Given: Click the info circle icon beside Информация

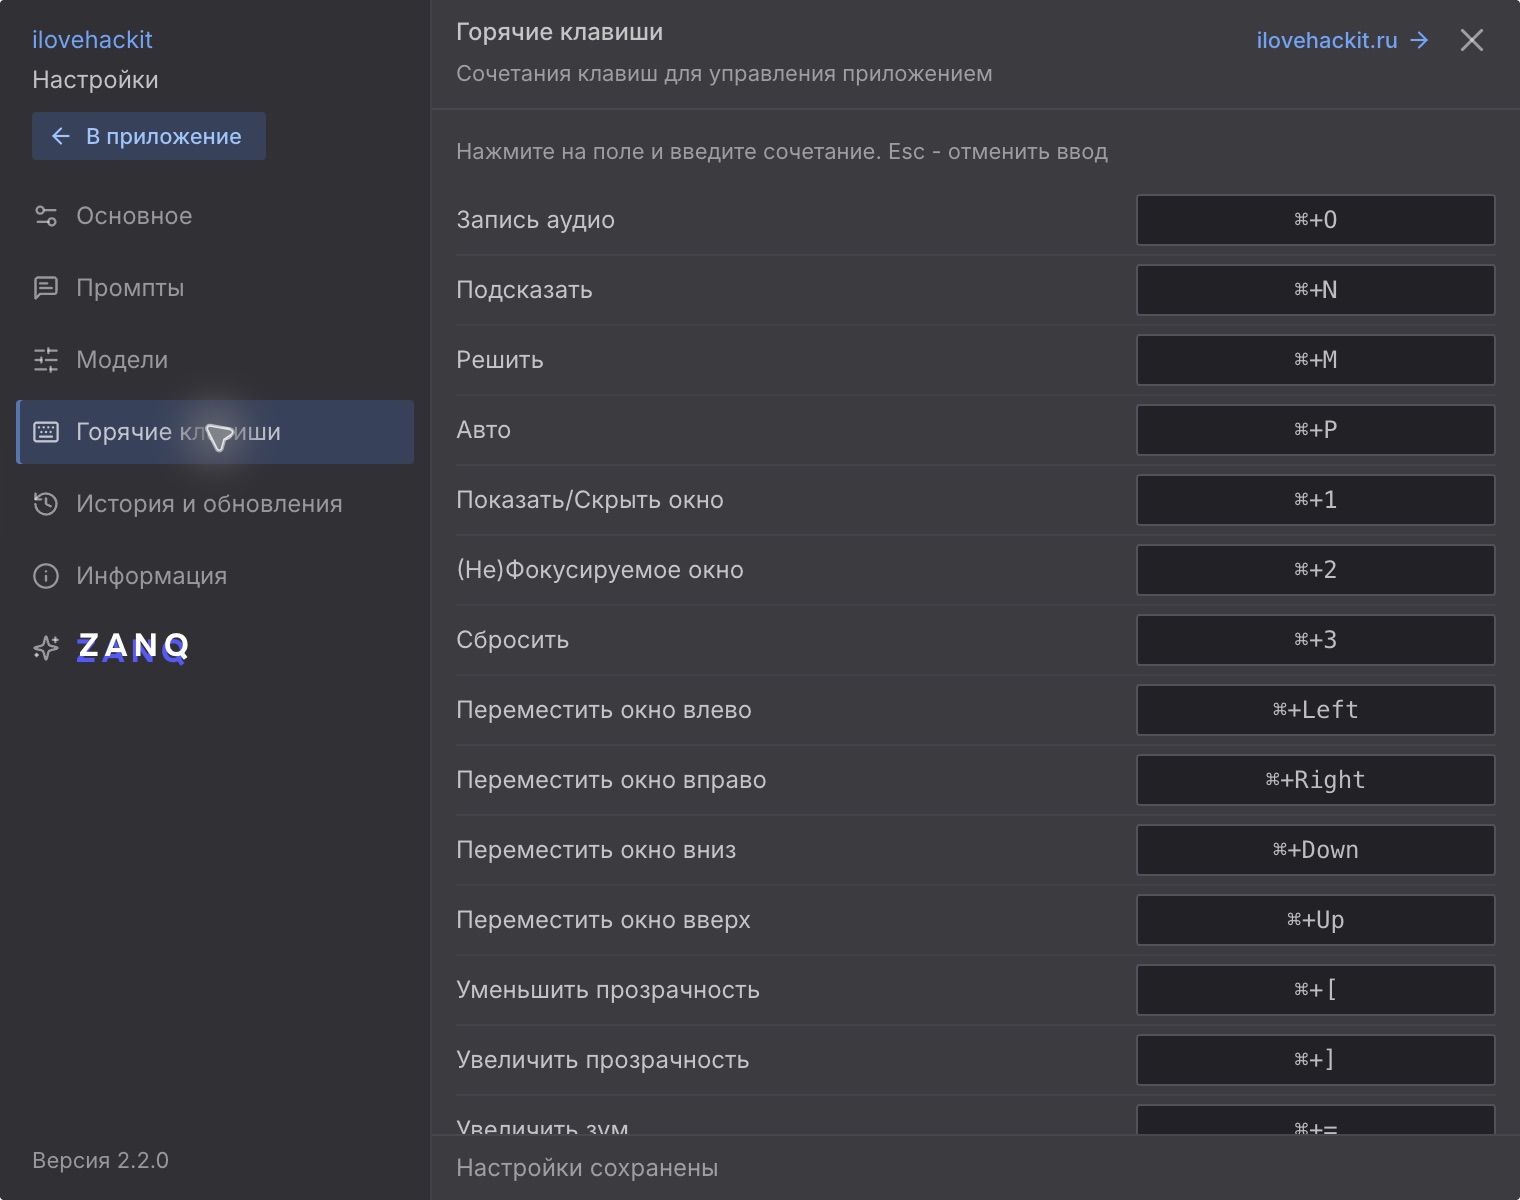Looking at the screenshot, I should pos(46,576).
